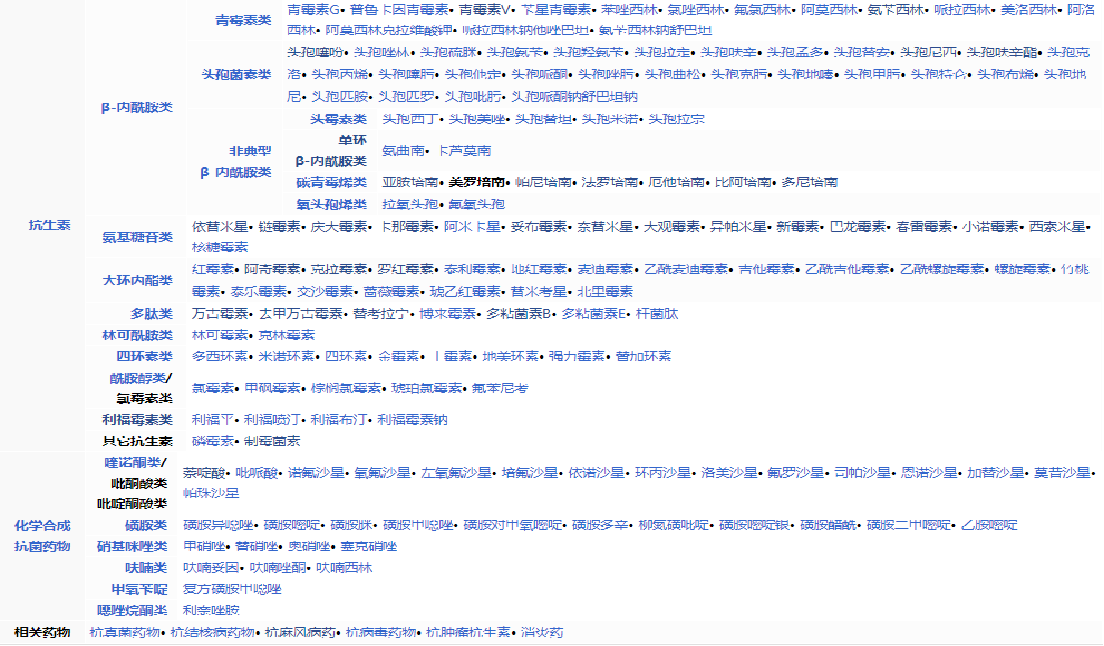Select the β-内酰胺类 group link
Viewport: 1104px width, 646px height.
point(135,107)
